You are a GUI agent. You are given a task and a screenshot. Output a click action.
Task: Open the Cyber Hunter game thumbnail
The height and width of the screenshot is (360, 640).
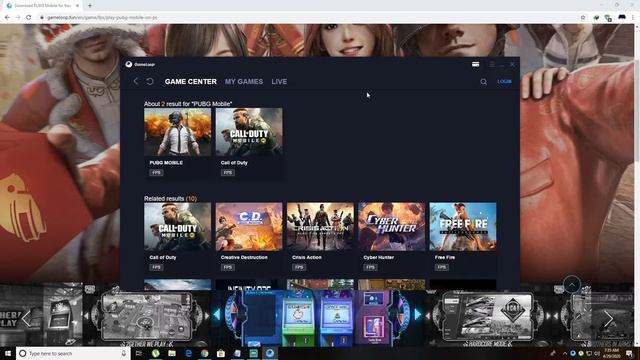click(391, 227)
